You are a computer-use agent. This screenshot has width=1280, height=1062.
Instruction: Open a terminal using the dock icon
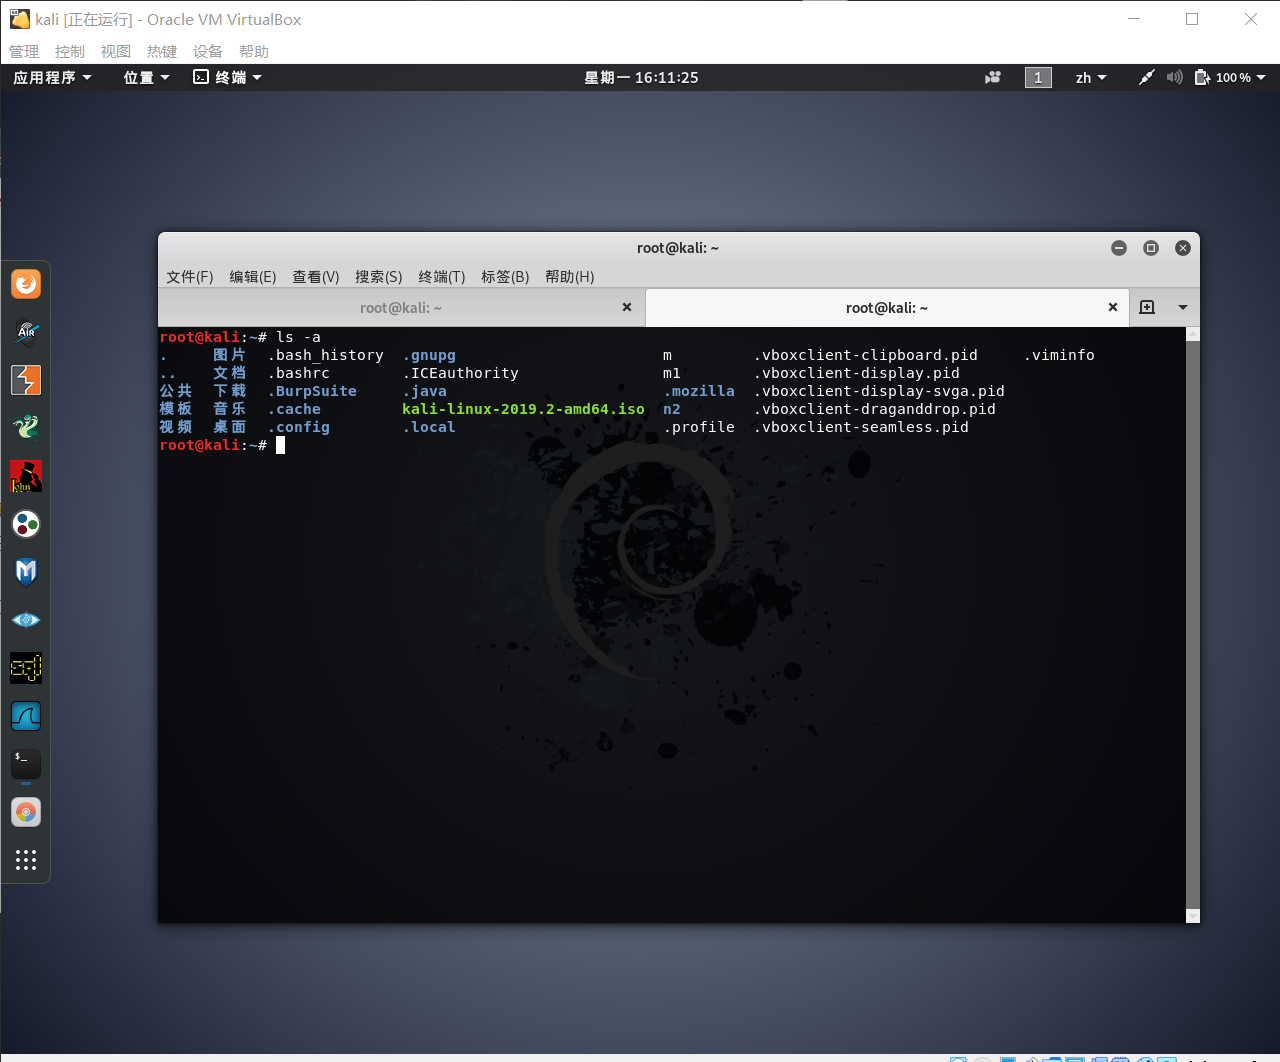pyautogui.click(x=26, y=763)
